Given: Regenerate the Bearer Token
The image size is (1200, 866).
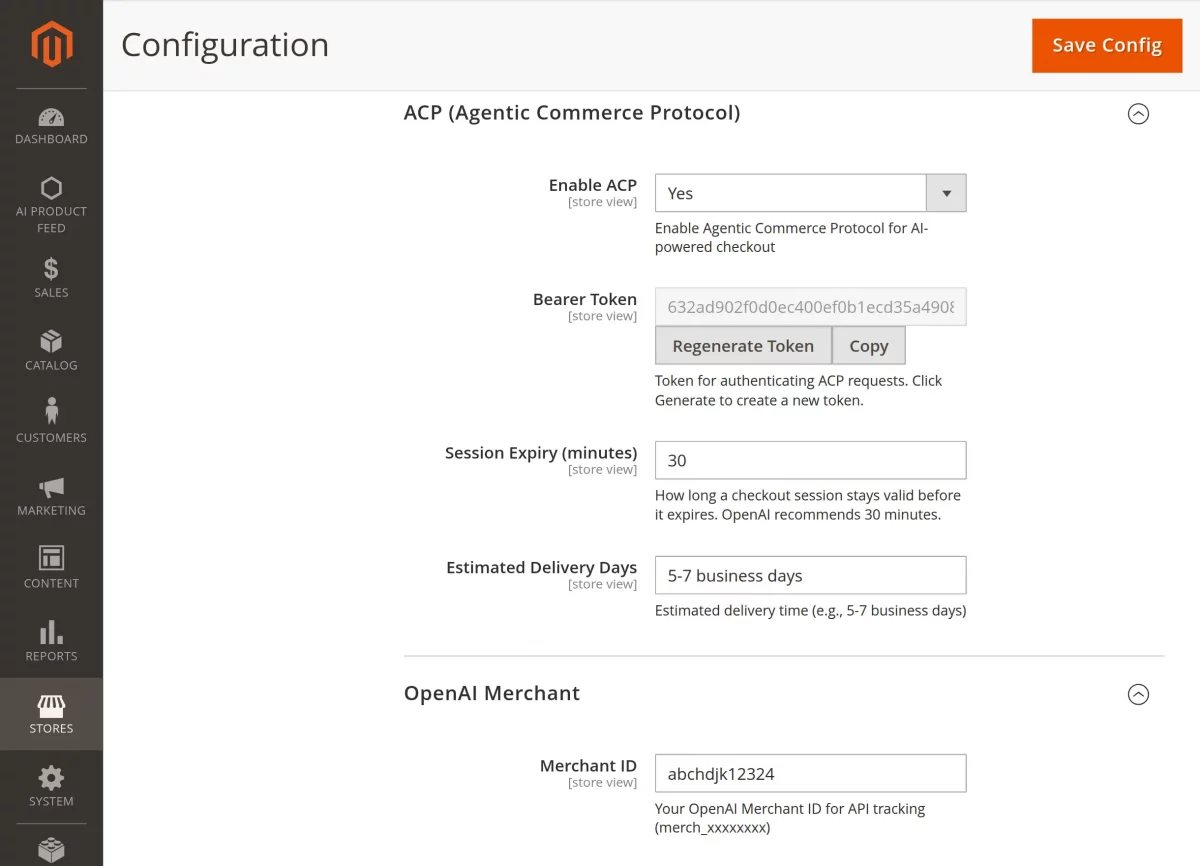Looking at the screenshot, I should (x=743, y=345).
